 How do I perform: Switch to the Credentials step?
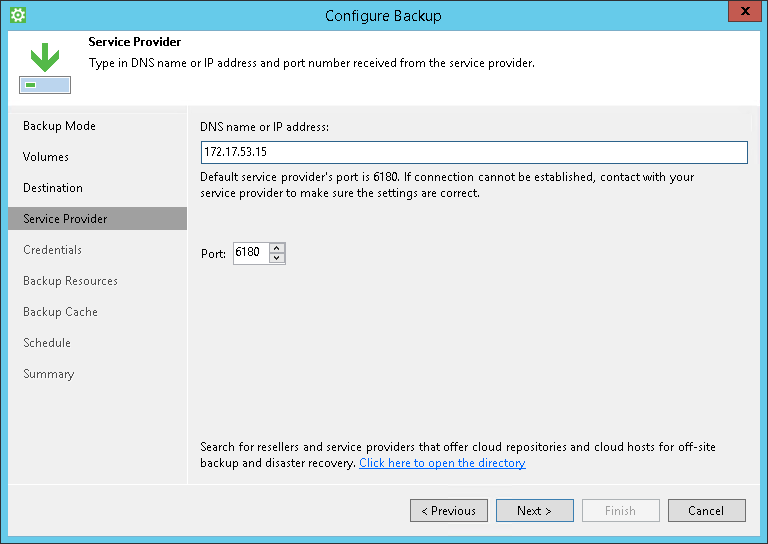pyautogui.click(x=52, y=250)
